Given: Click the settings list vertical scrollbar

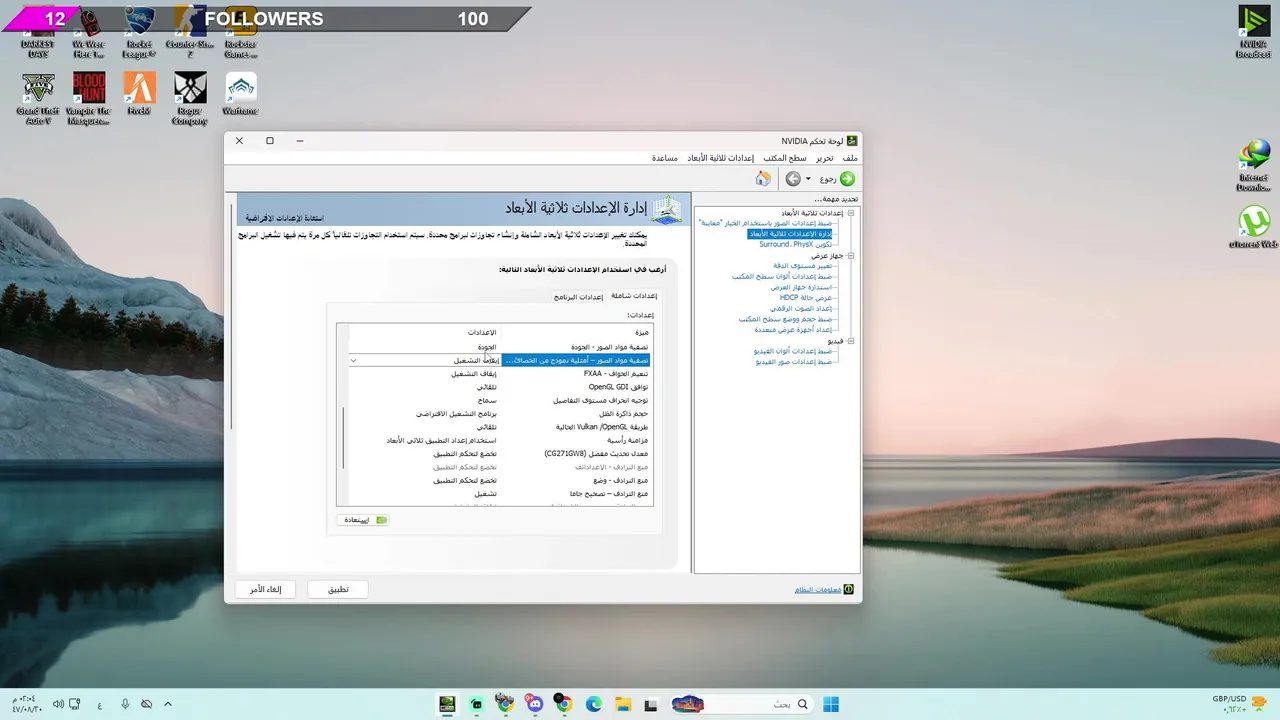Looking at the screenshot, I should tap(343, 437).
